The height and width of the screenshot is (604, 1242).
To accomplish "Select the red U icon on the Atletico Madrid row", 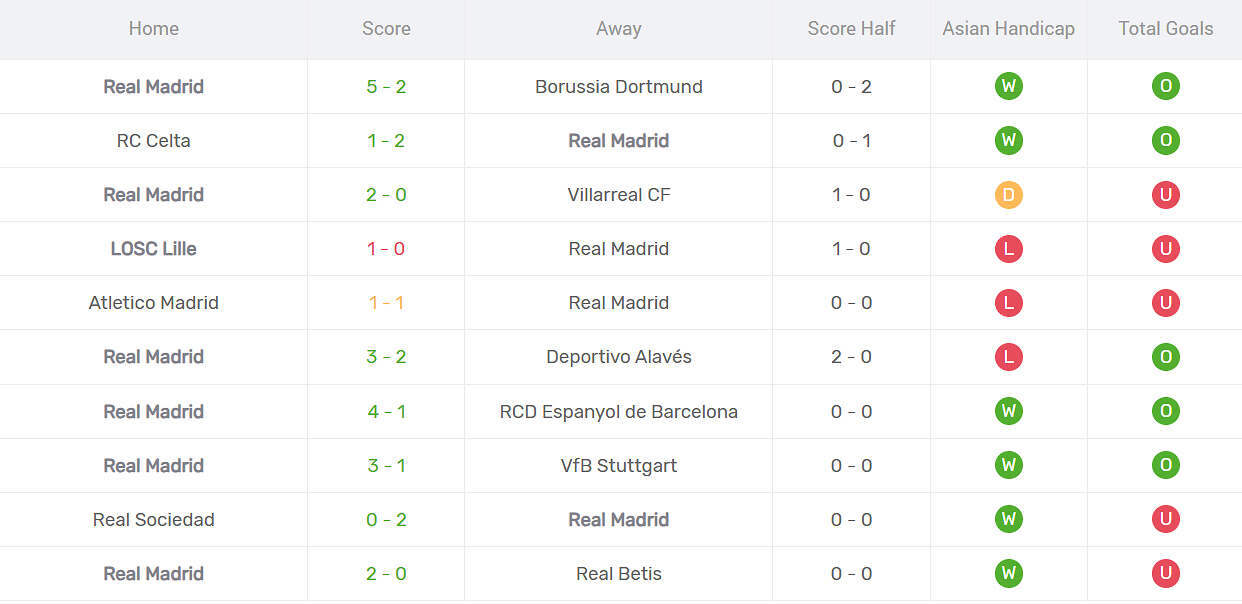I will pos(1166,303).
